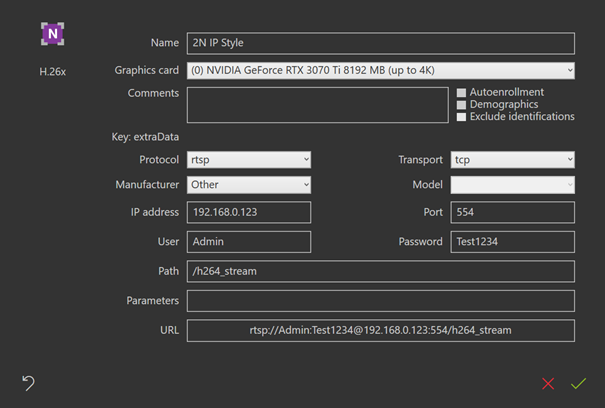Screen dimensions: 605x408
Task: Toggle the Demographics checkbox
Action: click(x=462, y=105)
